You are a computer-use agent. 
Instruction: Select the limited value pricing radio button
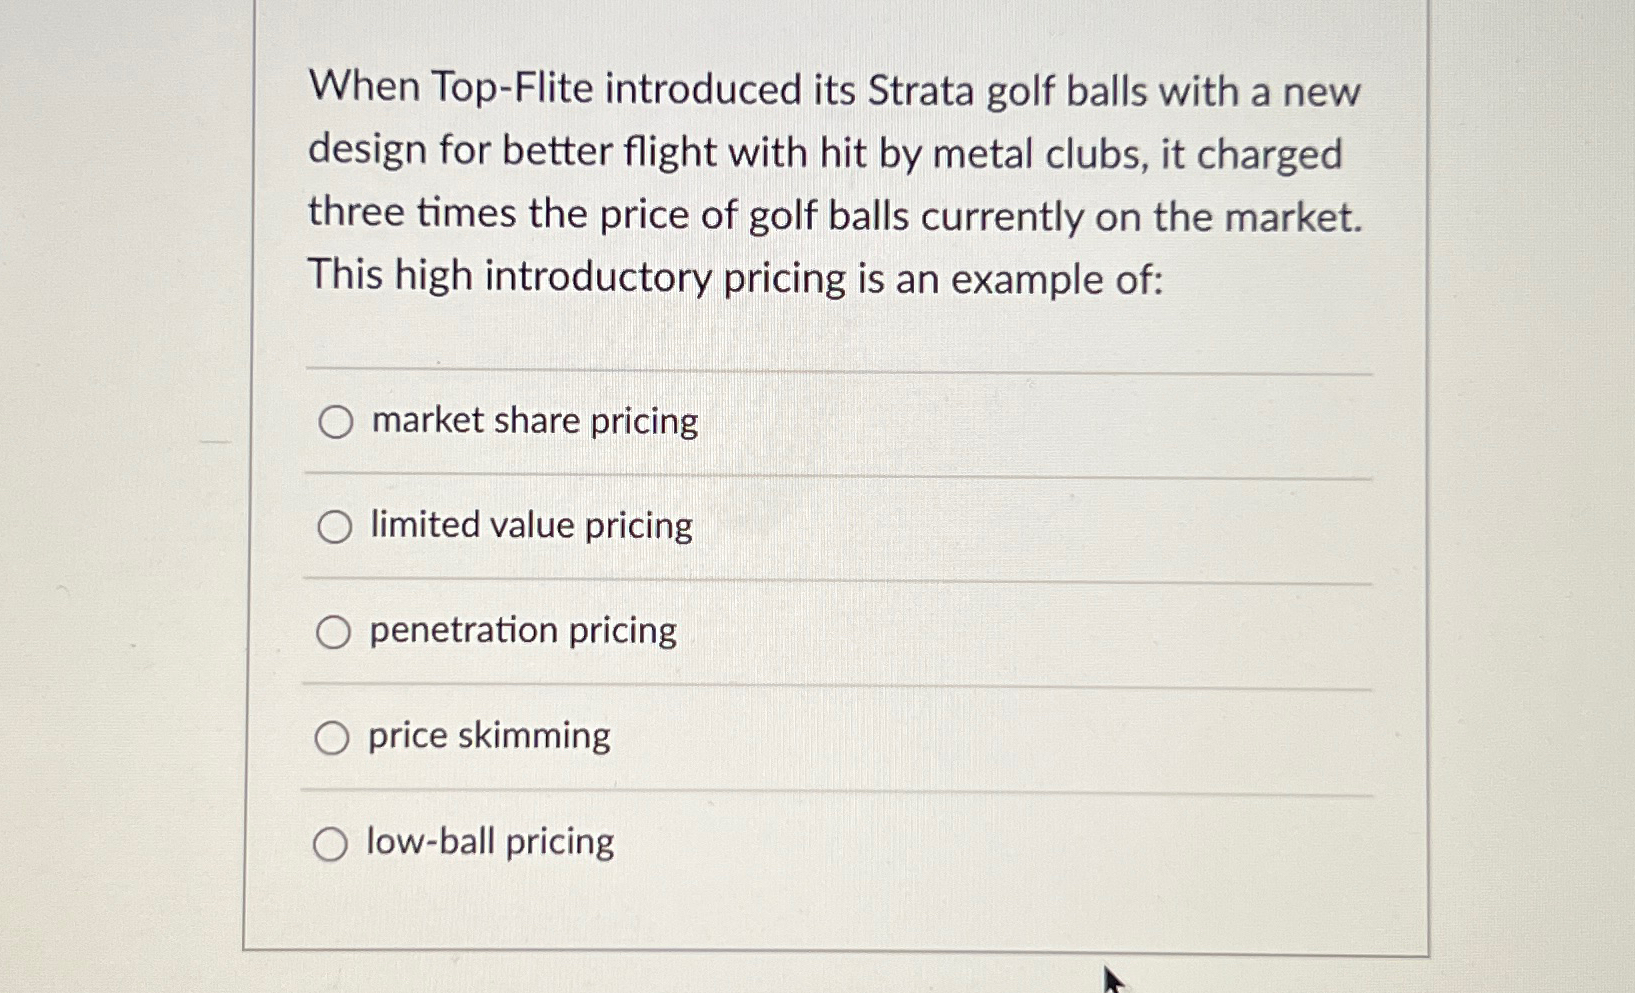[x=334, y=527]
